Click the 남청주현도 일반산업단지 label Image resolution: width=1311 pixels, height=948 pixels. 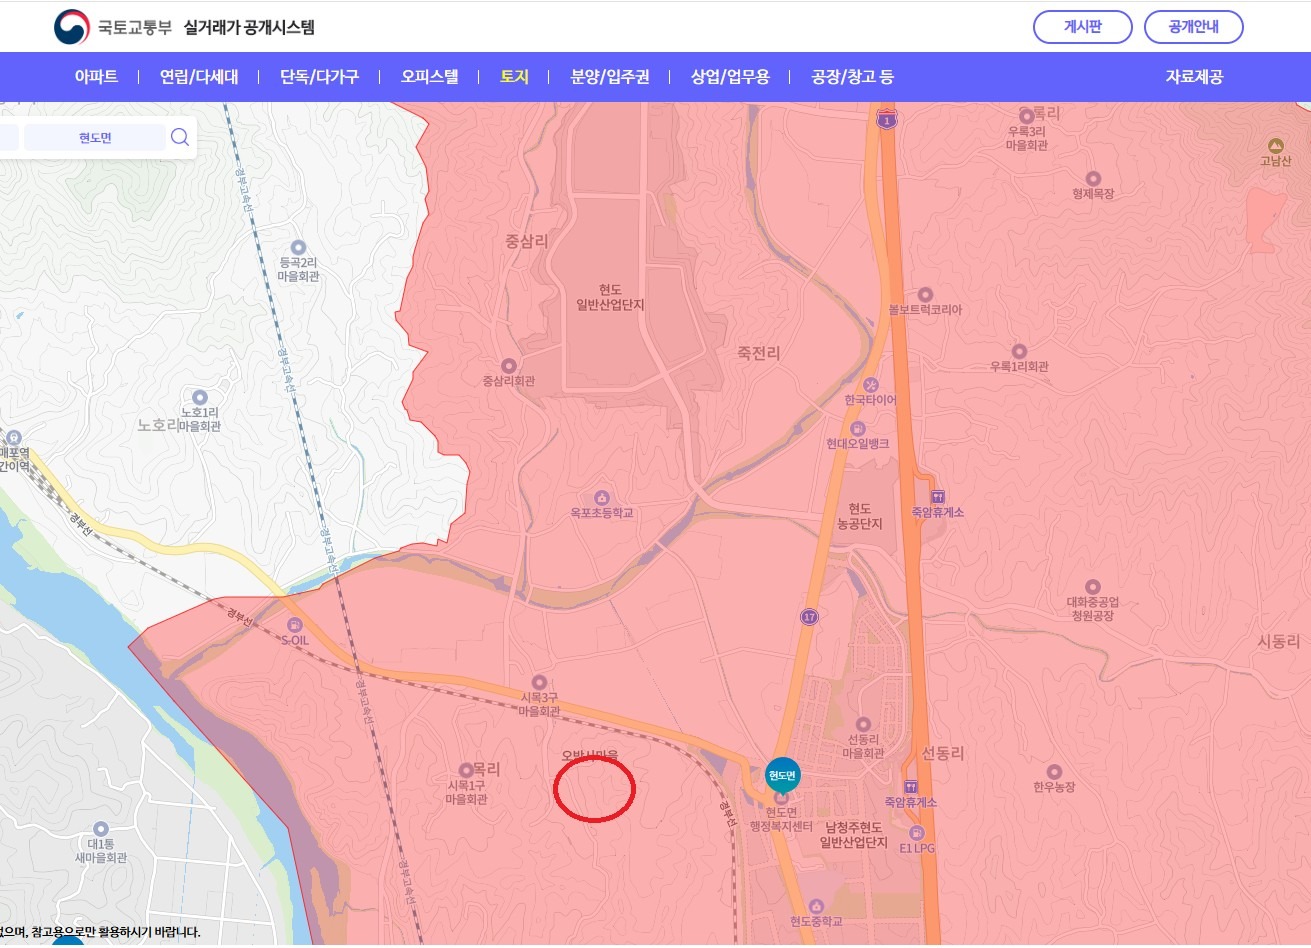[854, 836]
